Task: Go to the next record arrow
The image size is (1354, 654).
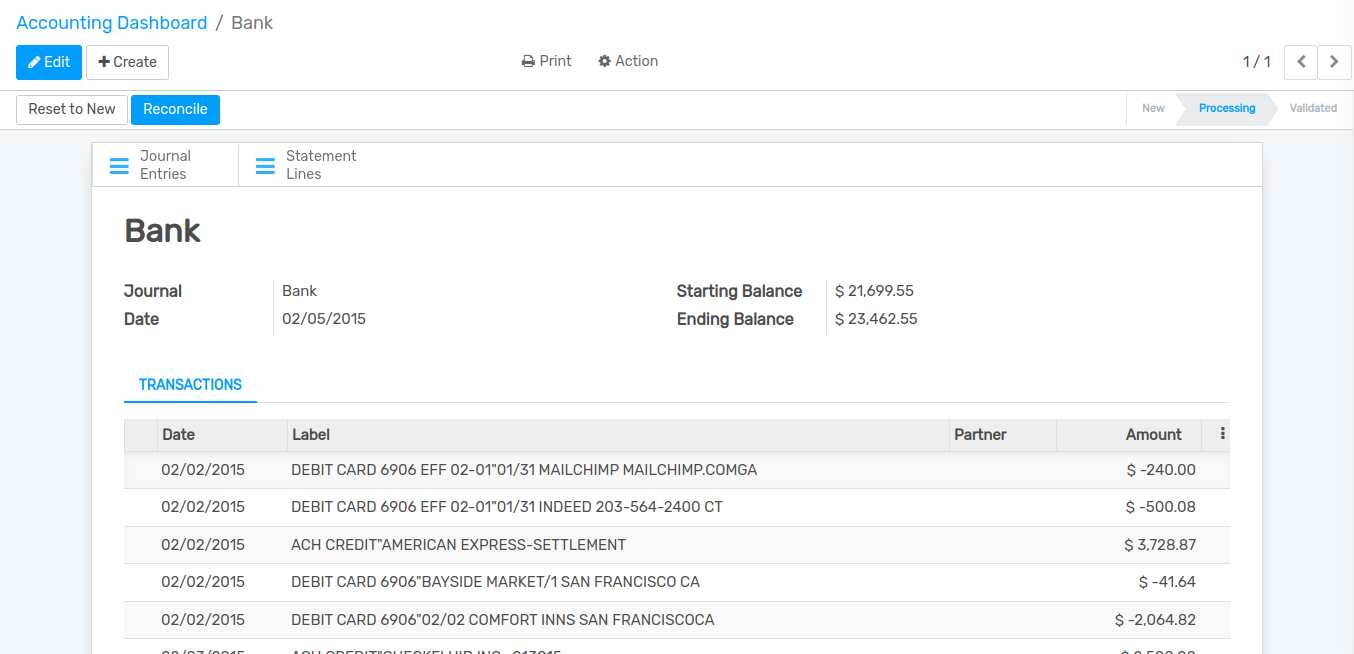Action: click(x=1334, y=62)
